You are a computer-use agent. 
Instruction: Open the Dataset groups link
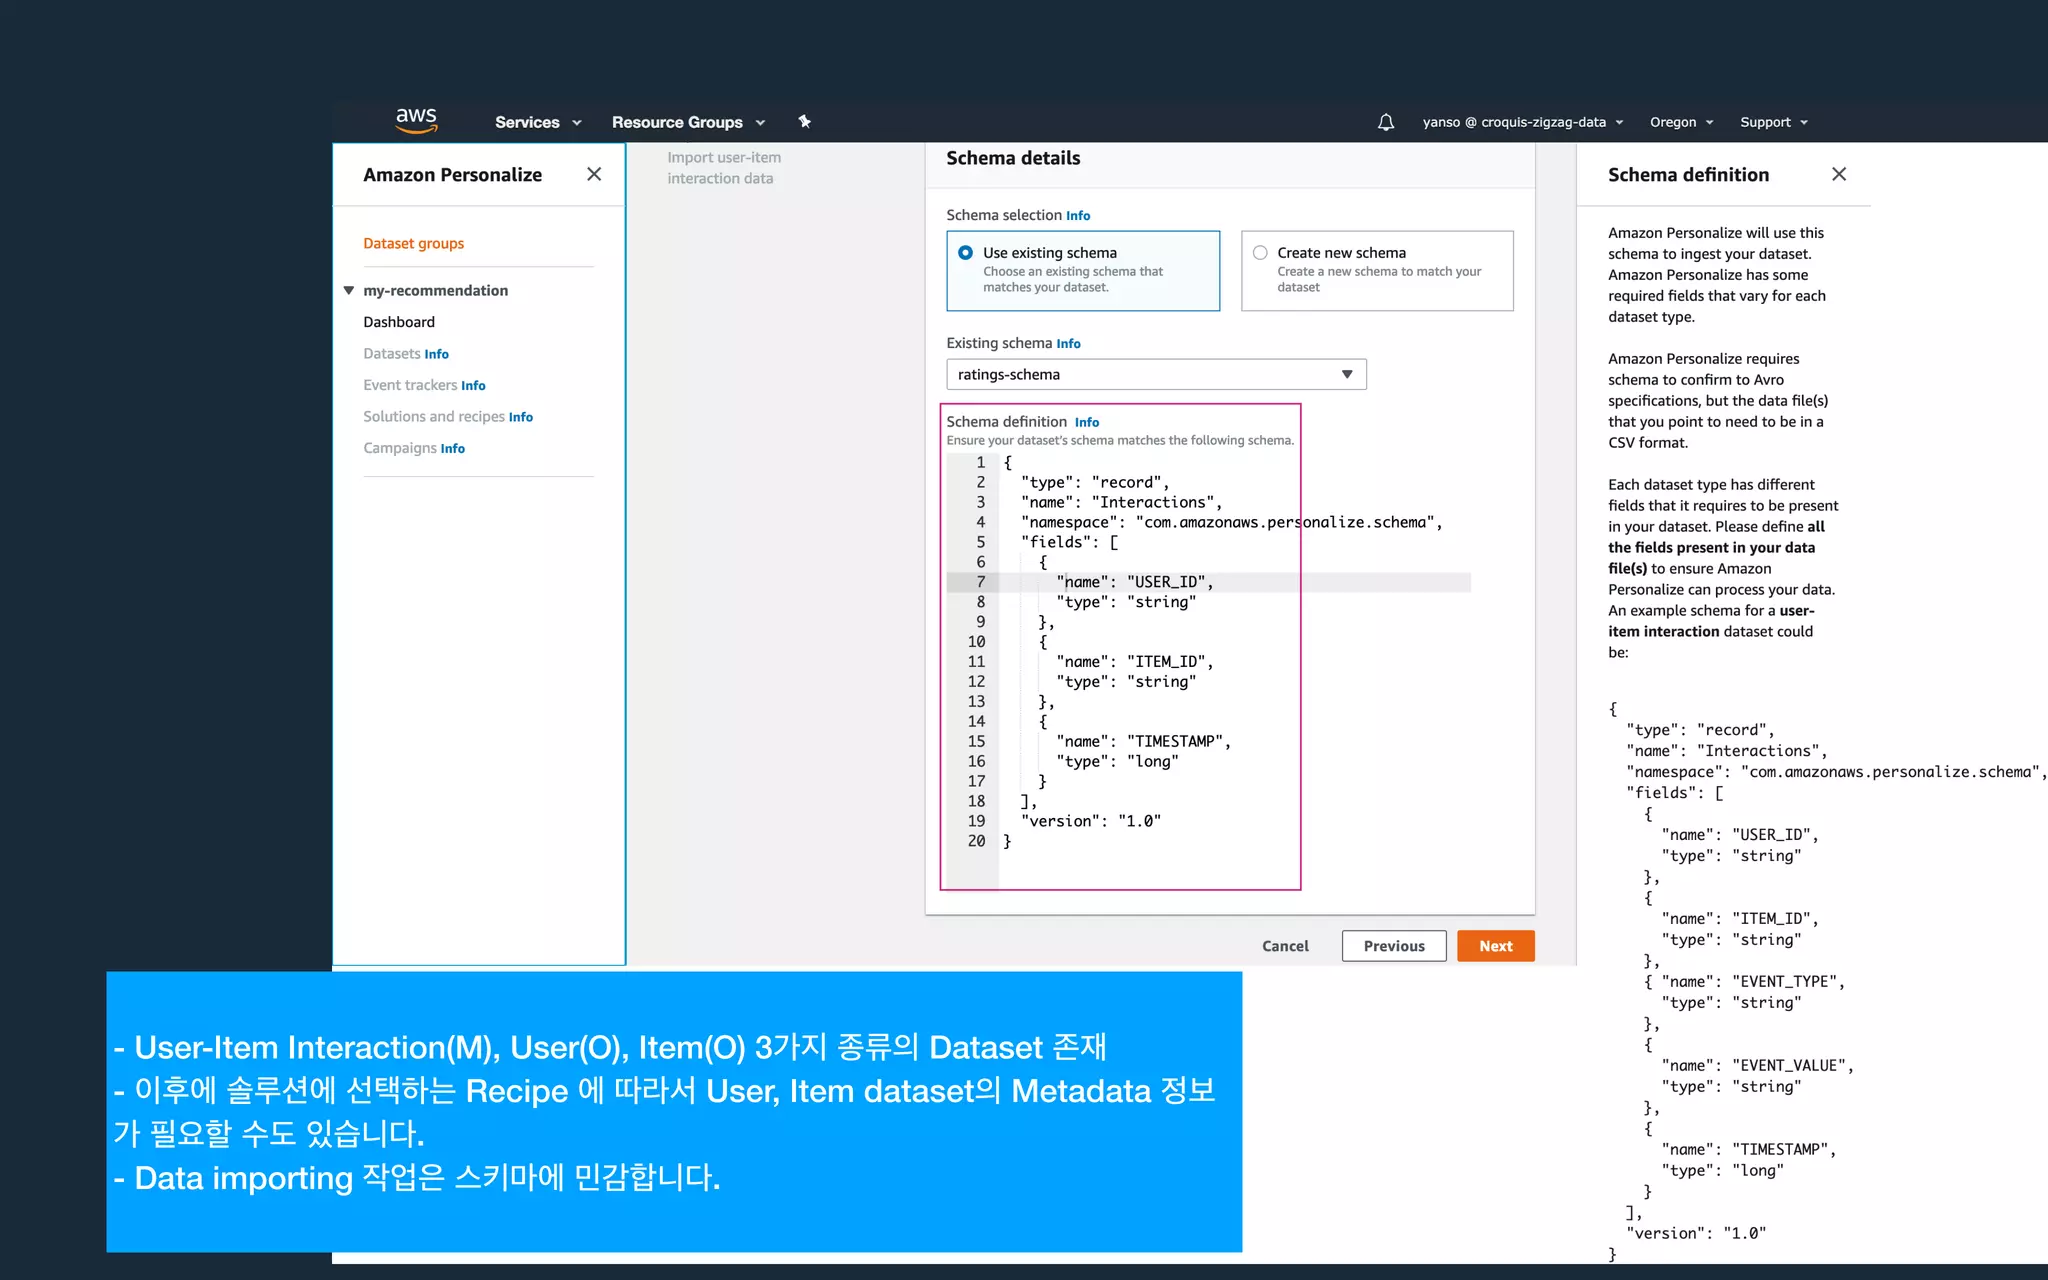click(413, 243)
